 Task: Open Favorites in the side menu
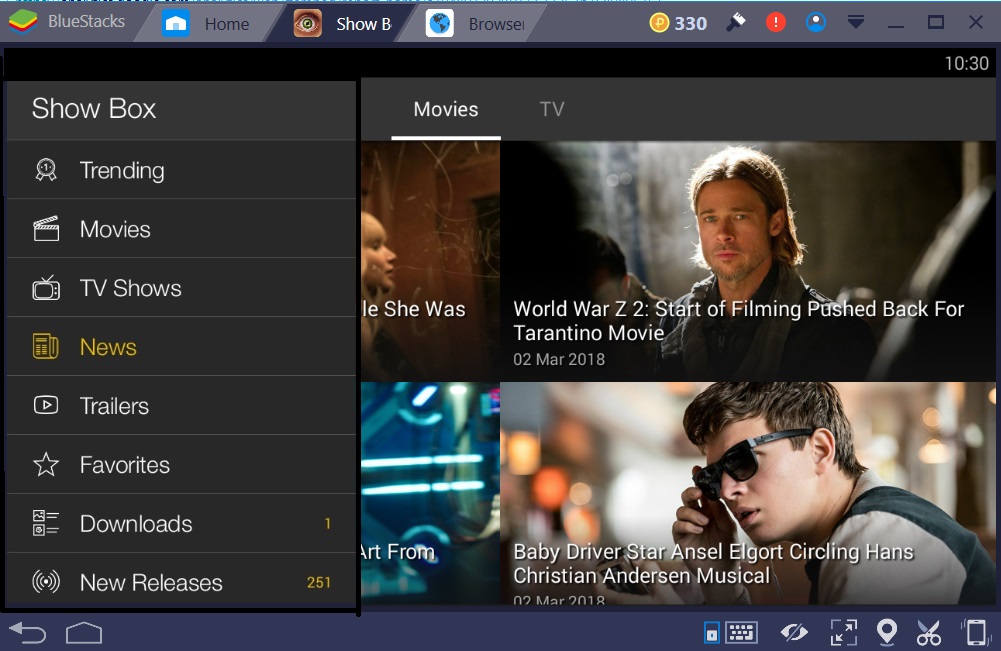coord(181,465)
